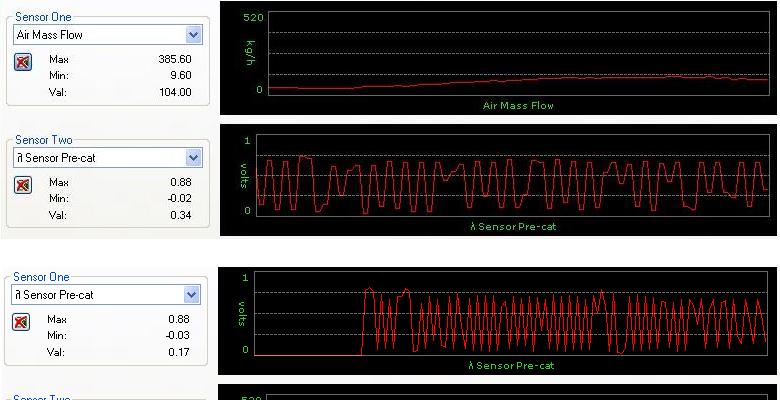Screen dimensions: 780x400
Task: Select the Sensor Two λ Sensor Pre-cat field
Action: 98,158
